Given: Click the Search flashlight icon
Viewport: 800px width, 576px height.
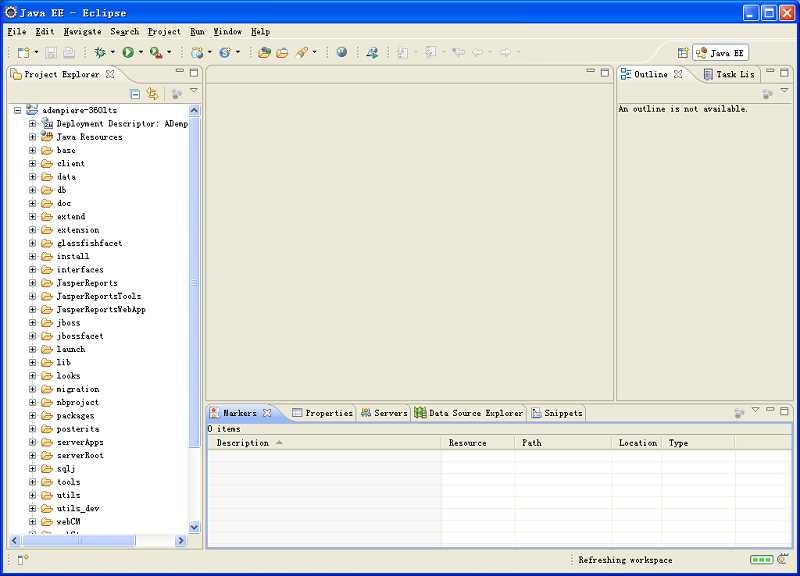Looking at the screenshot, I should click(x=302, y=52).
